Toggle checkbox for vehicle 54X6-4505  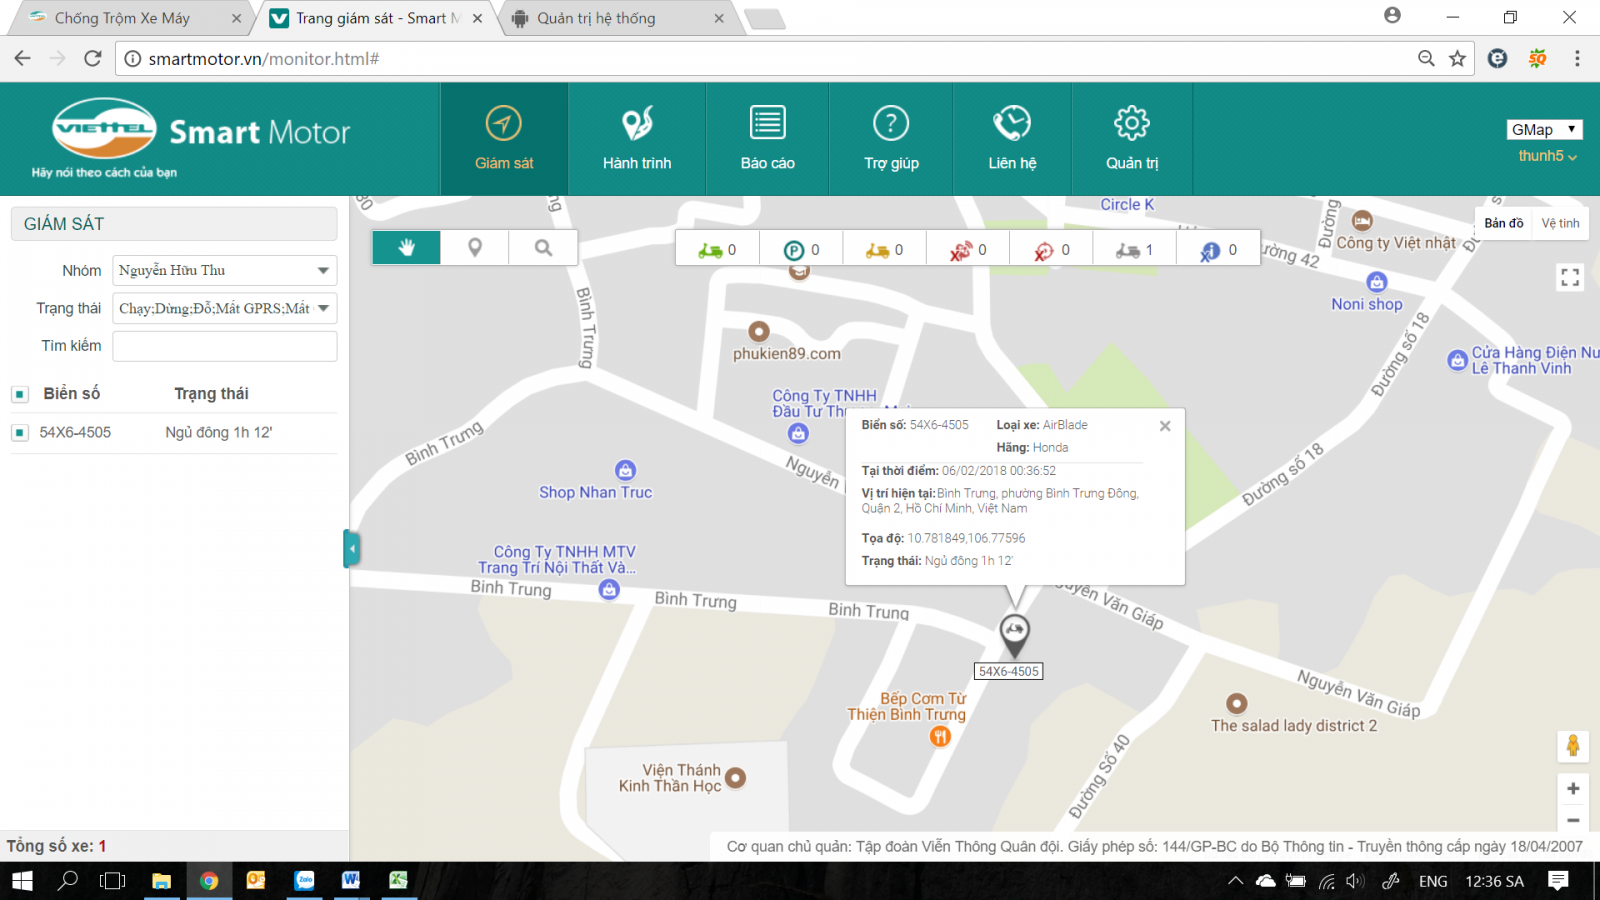click(x=20, y=433)
